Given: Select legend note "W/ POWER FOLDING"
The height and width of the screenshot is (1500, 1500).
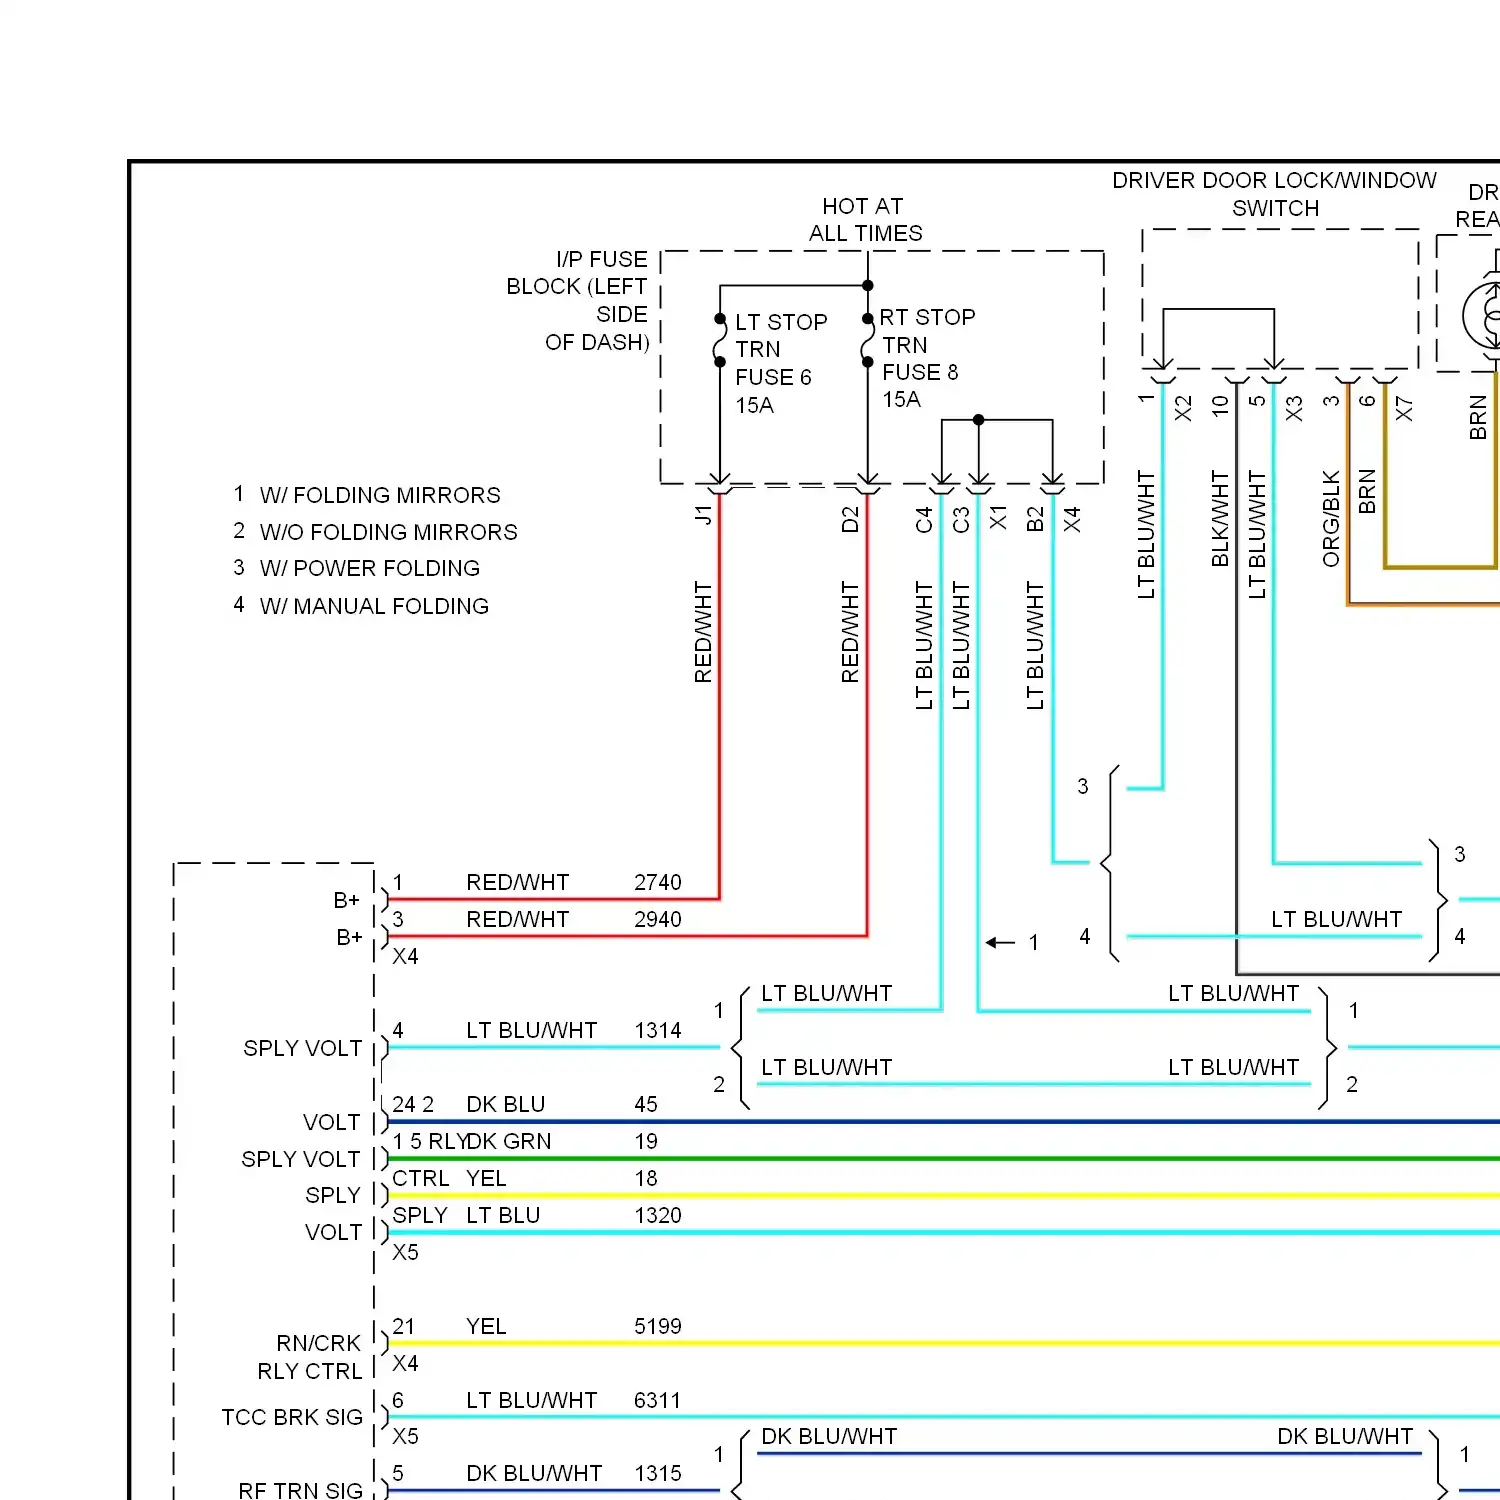Looking at the screenshot, I should click(x=370, y=568).
